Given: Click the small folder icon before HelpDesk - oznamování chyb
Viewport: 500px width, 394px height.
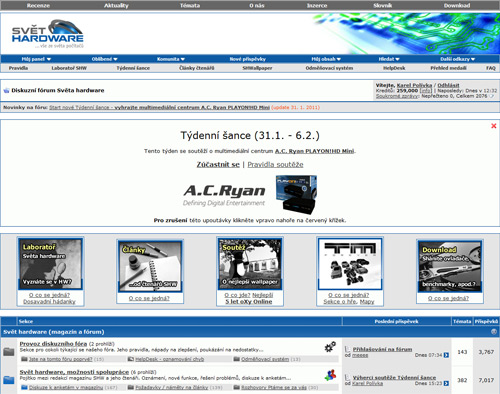Looking at the screenshot, I should pos(131,359).
